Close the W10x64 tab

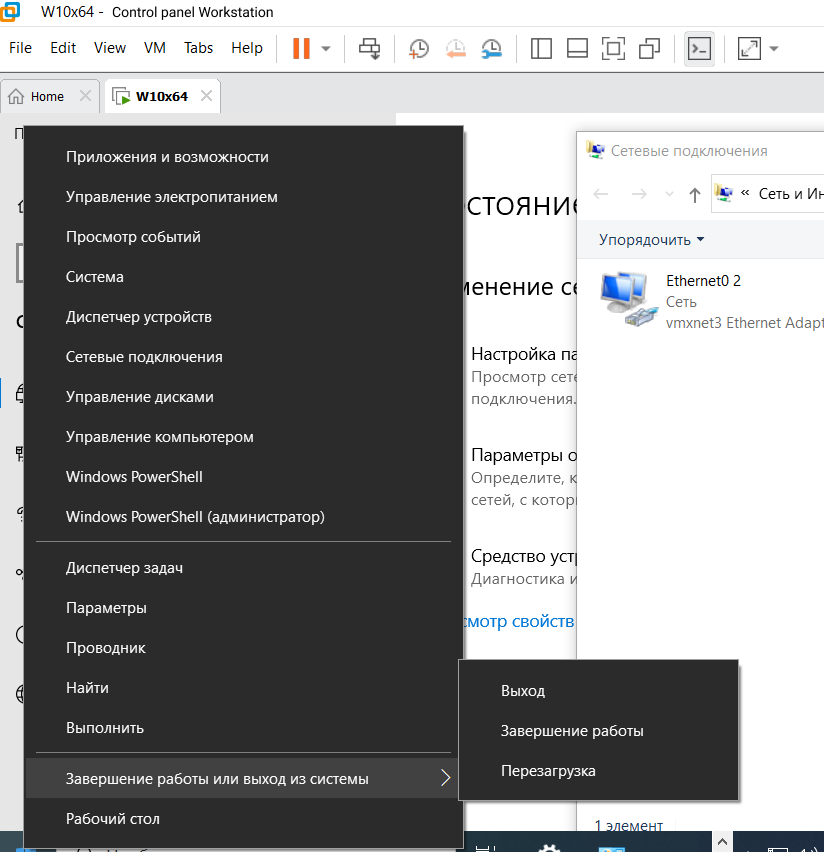point(207,97)
